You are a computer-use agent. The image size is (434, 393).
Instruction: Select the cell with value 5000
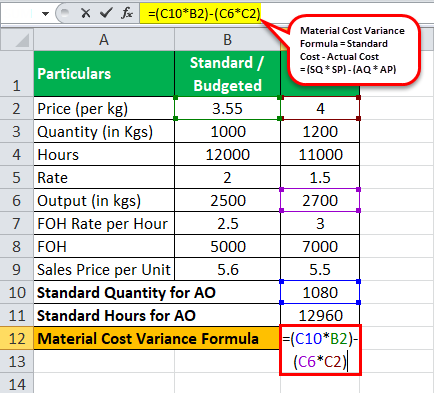pyautogui.click(x=227, y=247)
